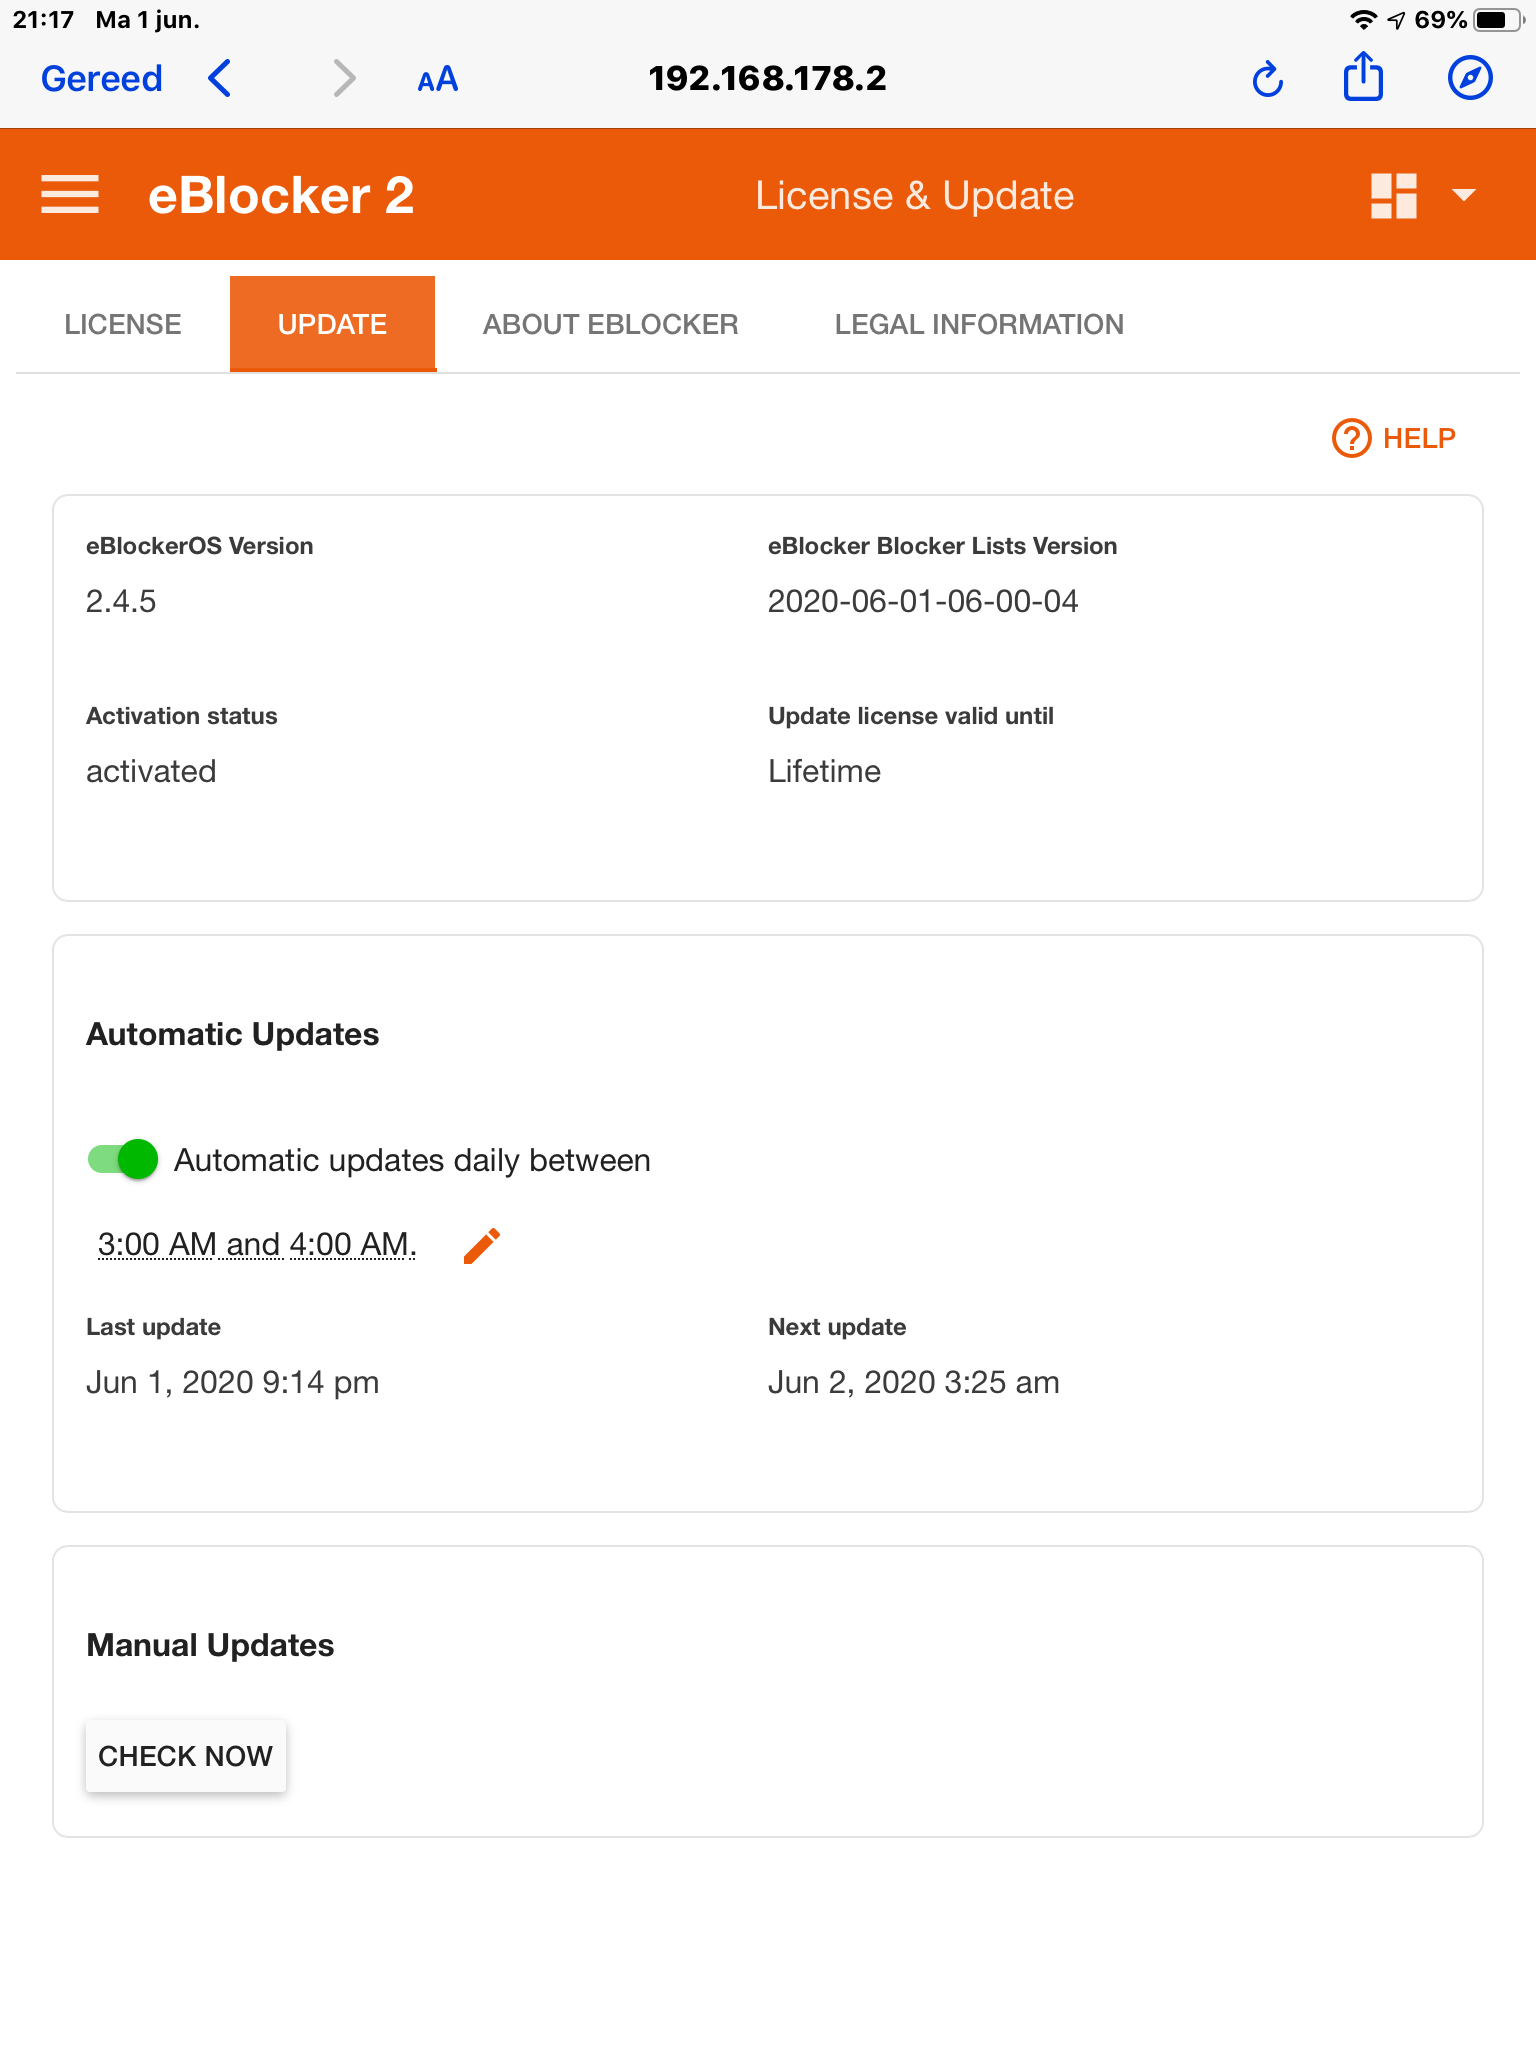Edit the automatic update time with pencil
The height and width of the screenshot is (2048, 1536).
click(482, 1245)
